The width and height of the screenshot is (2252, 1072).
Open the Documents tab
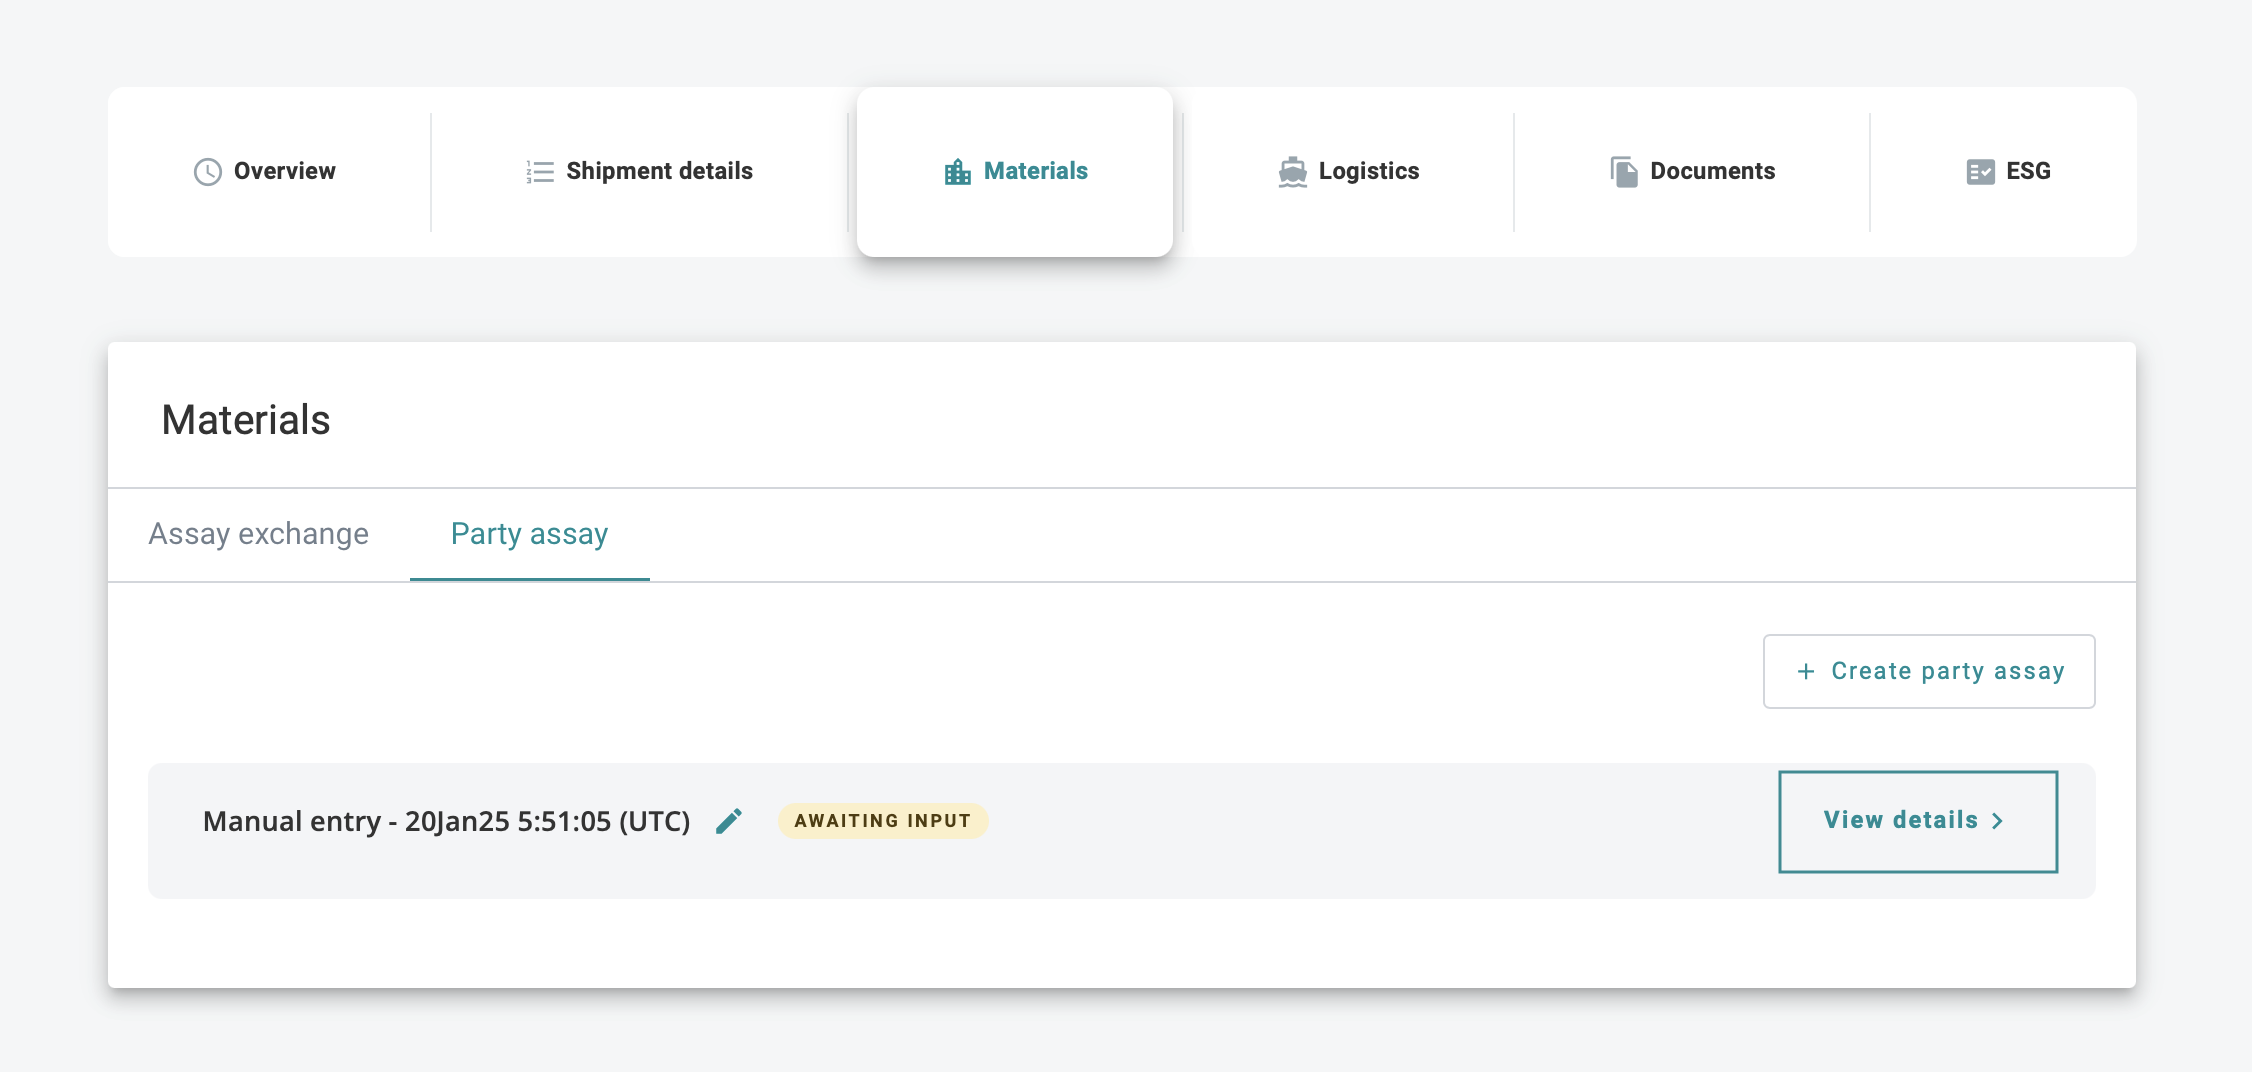1692,172
